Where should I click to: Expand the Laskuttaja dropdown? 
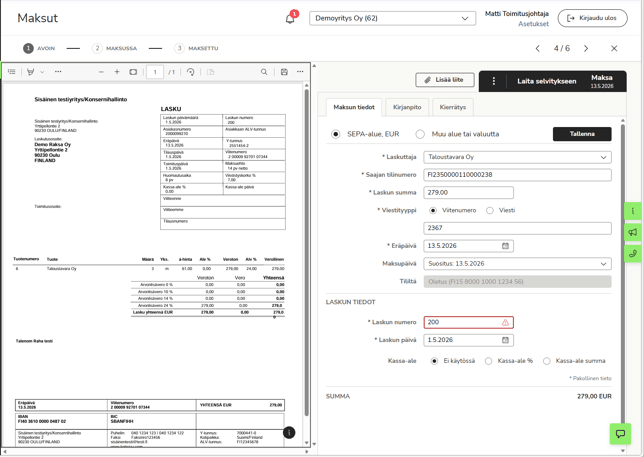[x=517, y=157]
